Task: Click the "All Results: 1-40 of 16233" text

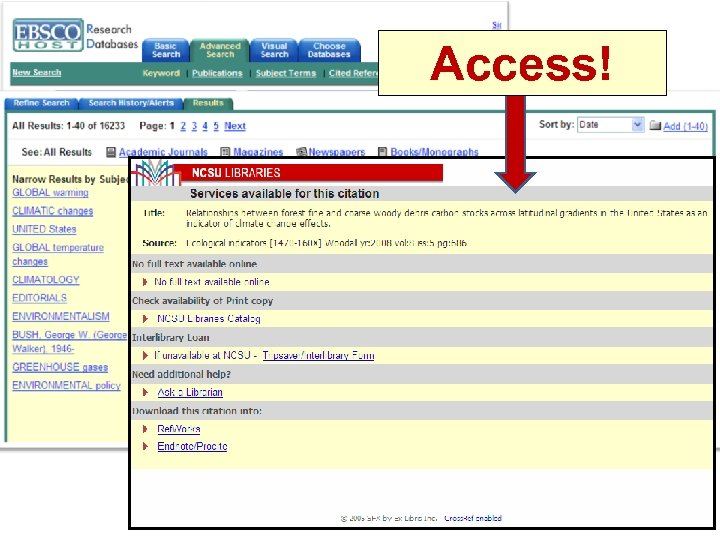Action: (x=68, y=126)
